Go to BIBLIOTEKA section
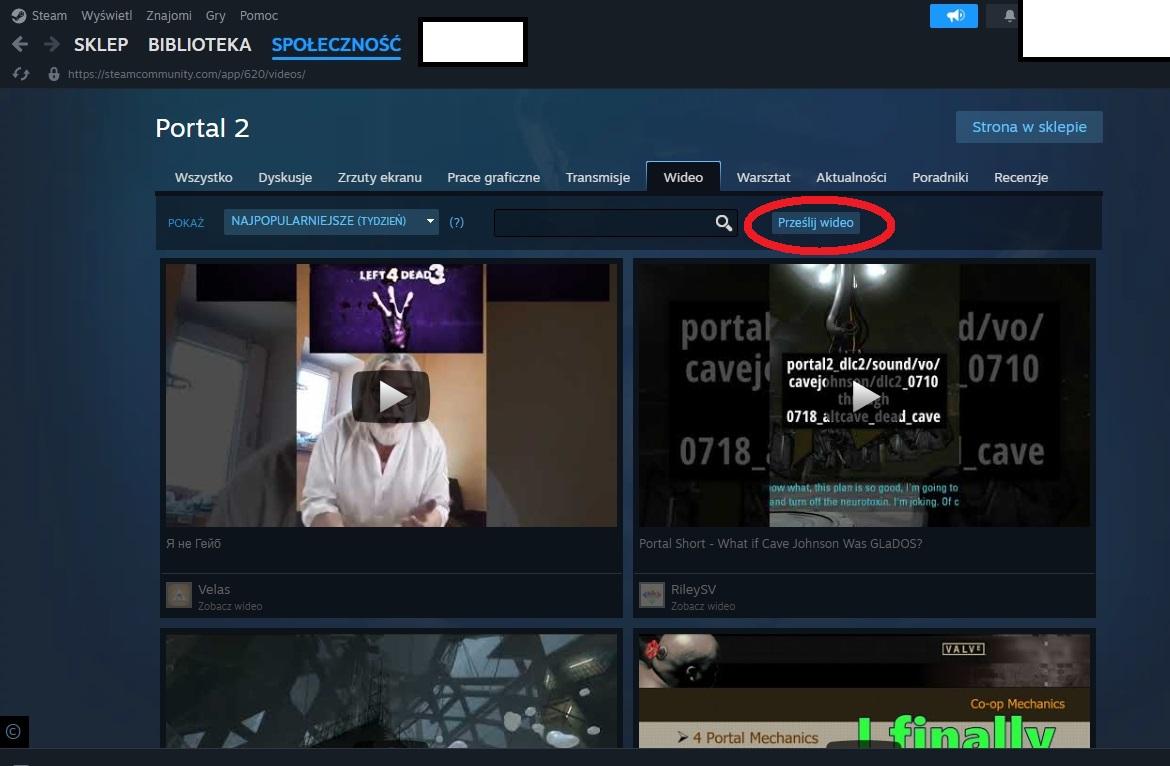The width and height of the screenshot is (1170, 766). coord(199,45)
